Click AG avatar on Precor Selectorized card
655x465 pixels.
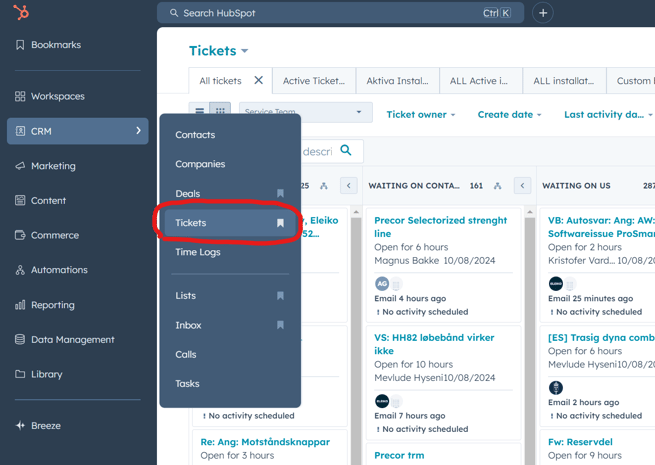(x=382, y=284)
